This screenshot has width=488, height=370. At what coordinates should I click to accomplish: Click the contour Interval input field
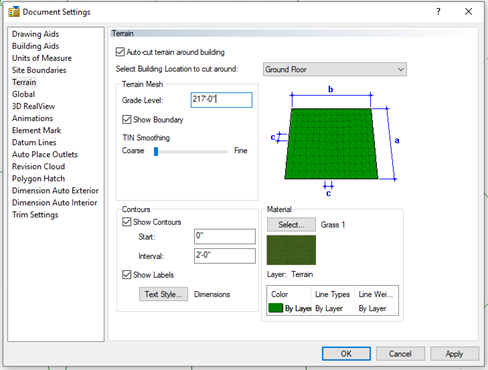(x=225, y=256)
